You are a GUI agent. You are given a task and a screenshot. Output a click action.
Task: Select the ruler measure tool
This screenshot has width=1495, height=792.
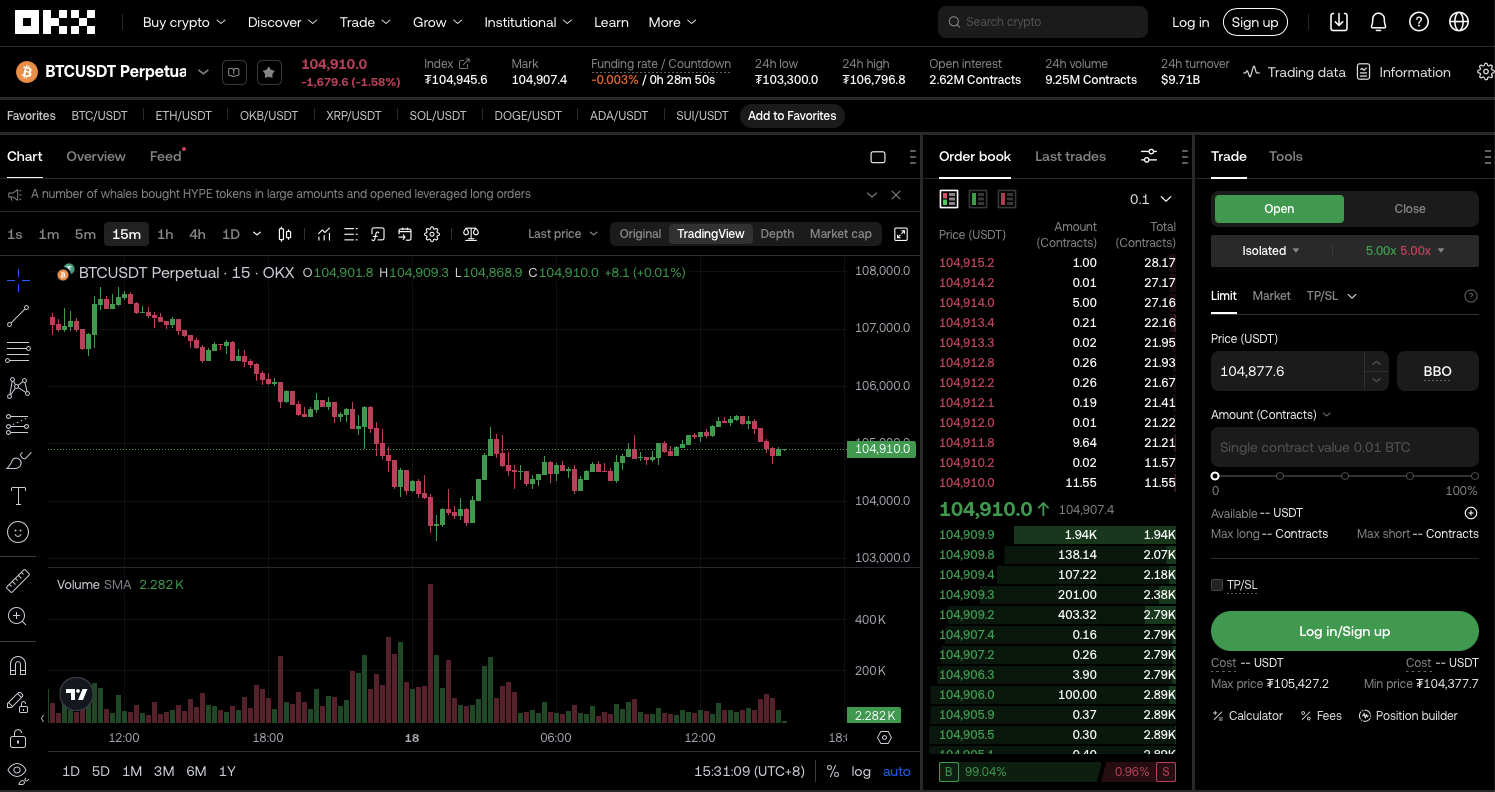tap(18, 581)
